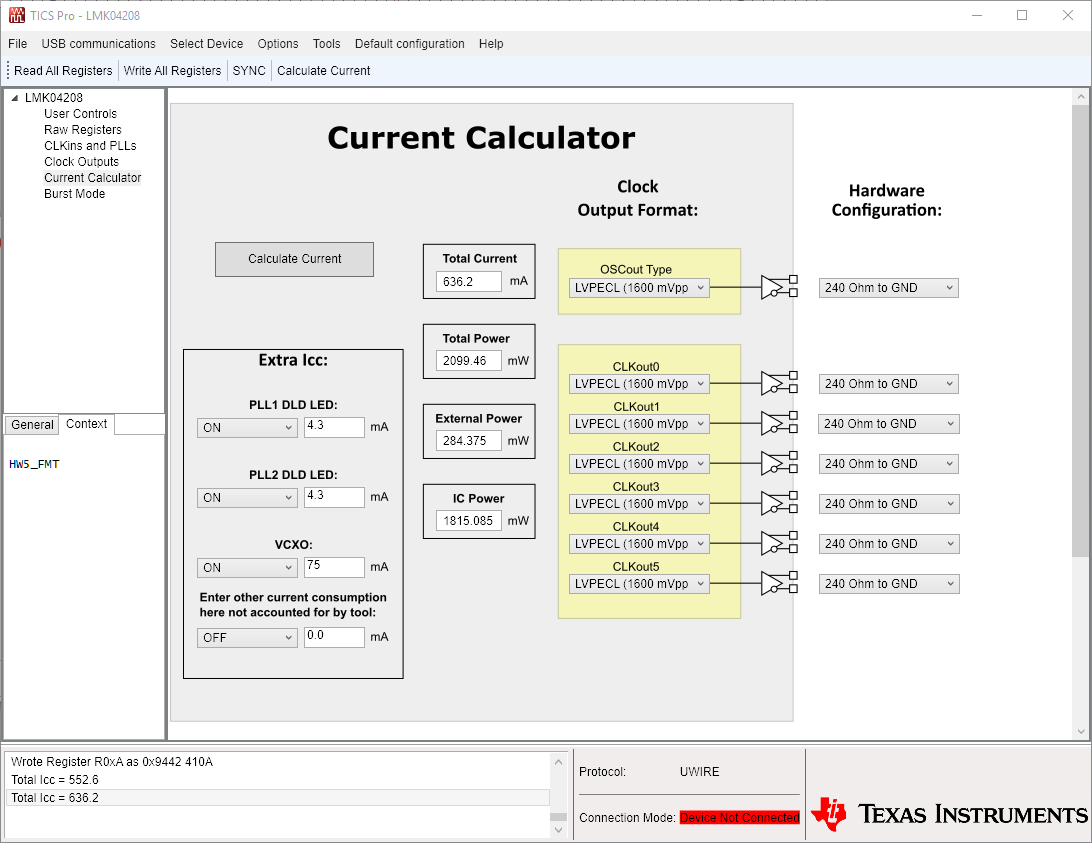Viewport: 1092px width, 843px height.
Task: Click the CLKout0 output buffer symbol
Action: click(779, 383)
